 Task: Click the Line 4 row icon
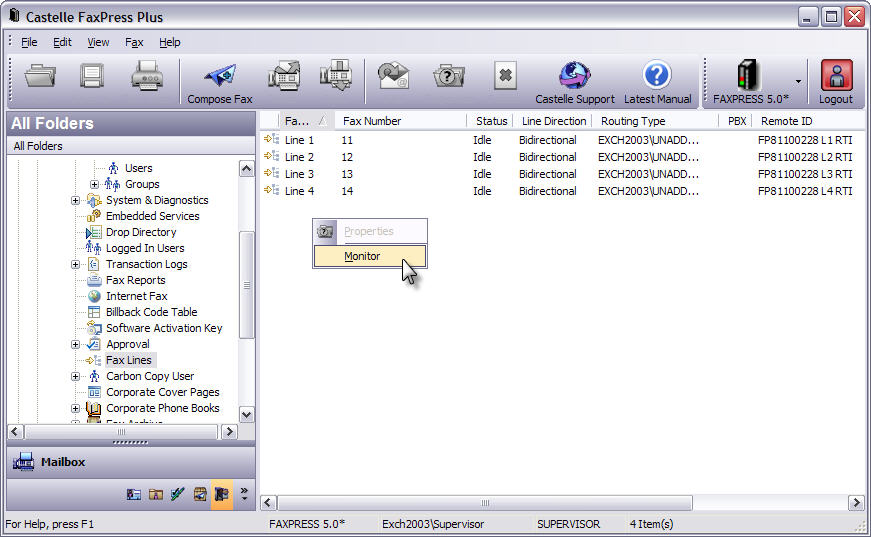272,190
